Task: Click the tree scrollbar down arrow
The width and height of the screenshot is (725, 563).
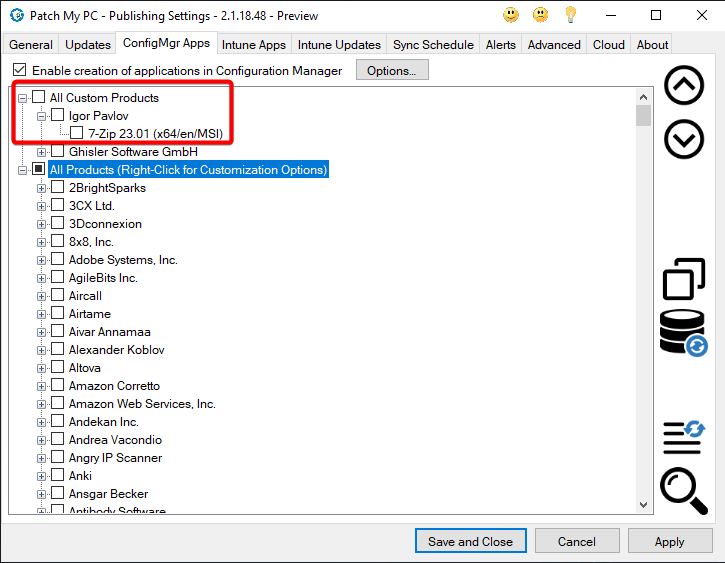Action: [643, 505]
